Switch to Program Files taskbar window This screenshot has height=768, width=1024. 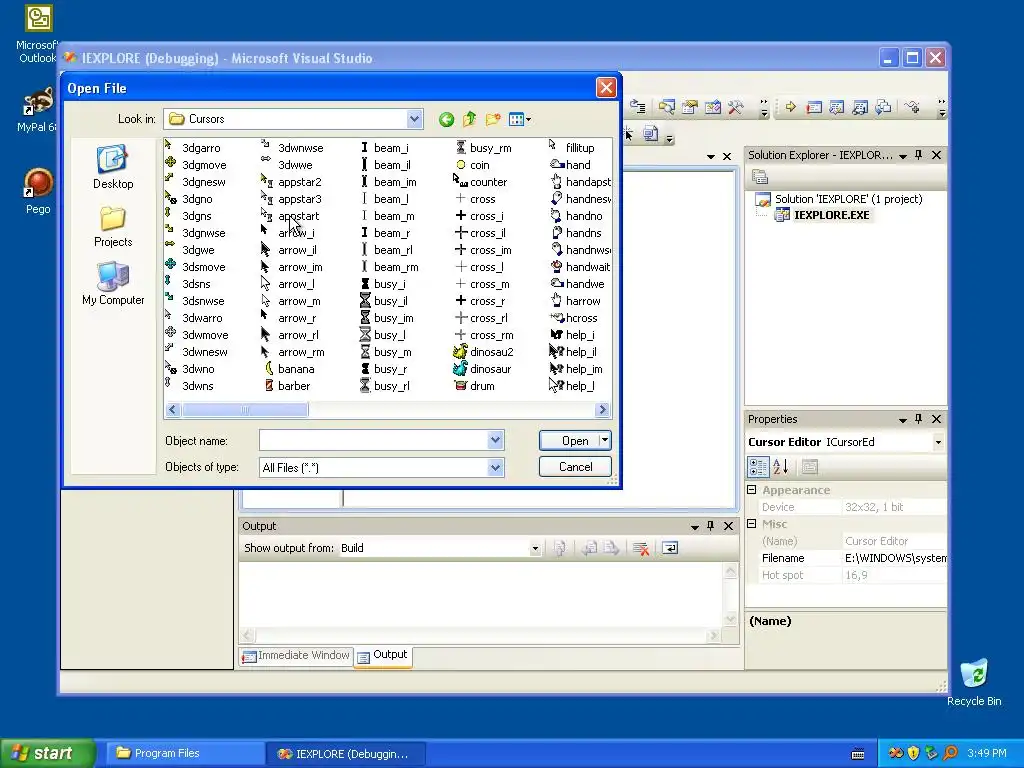(x=186, y=754)
